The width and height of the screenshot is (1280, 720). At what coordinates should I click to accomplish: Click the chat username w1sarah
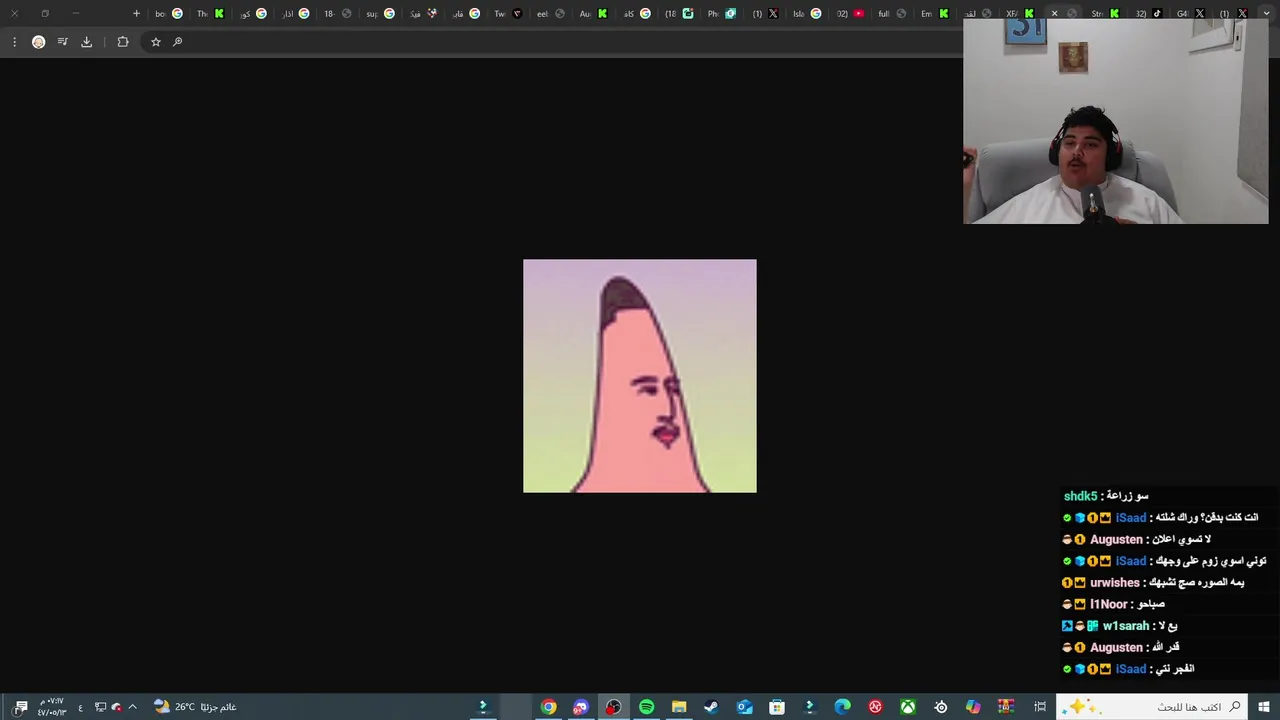(x=1126, y=626)
